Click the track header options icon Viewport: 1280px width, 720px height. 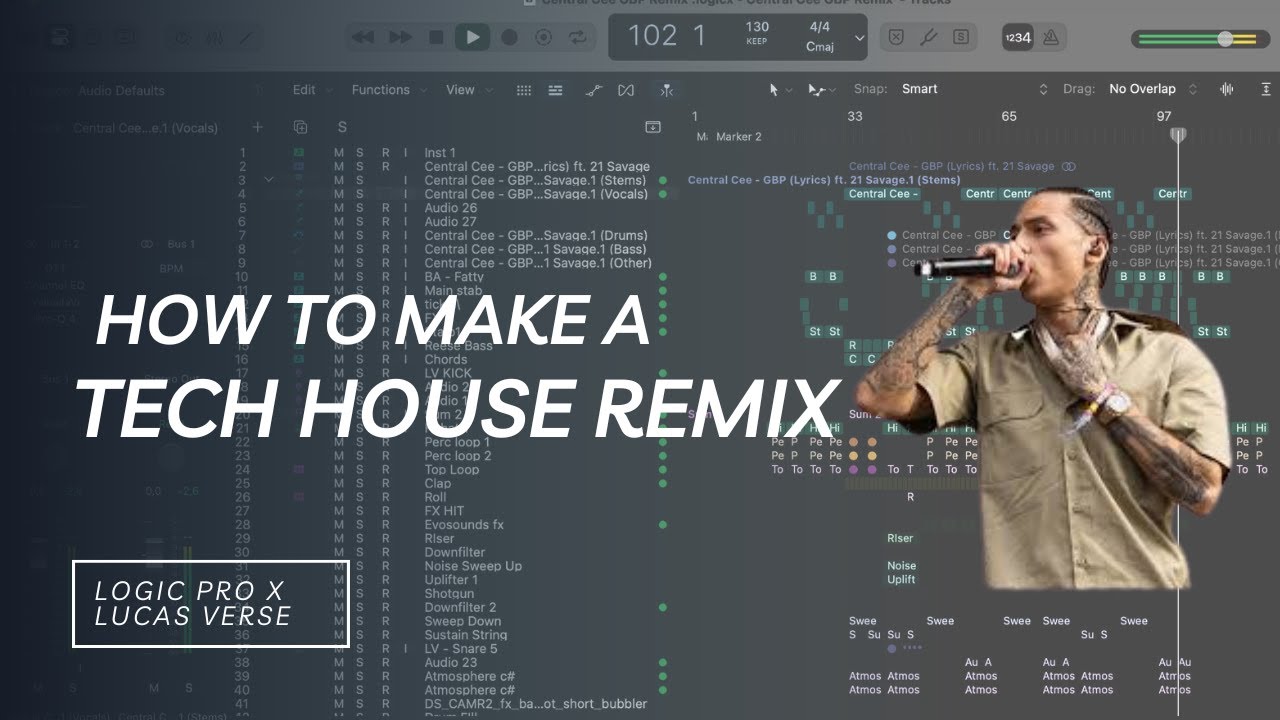pyautogui.click(x=653, y=127)
